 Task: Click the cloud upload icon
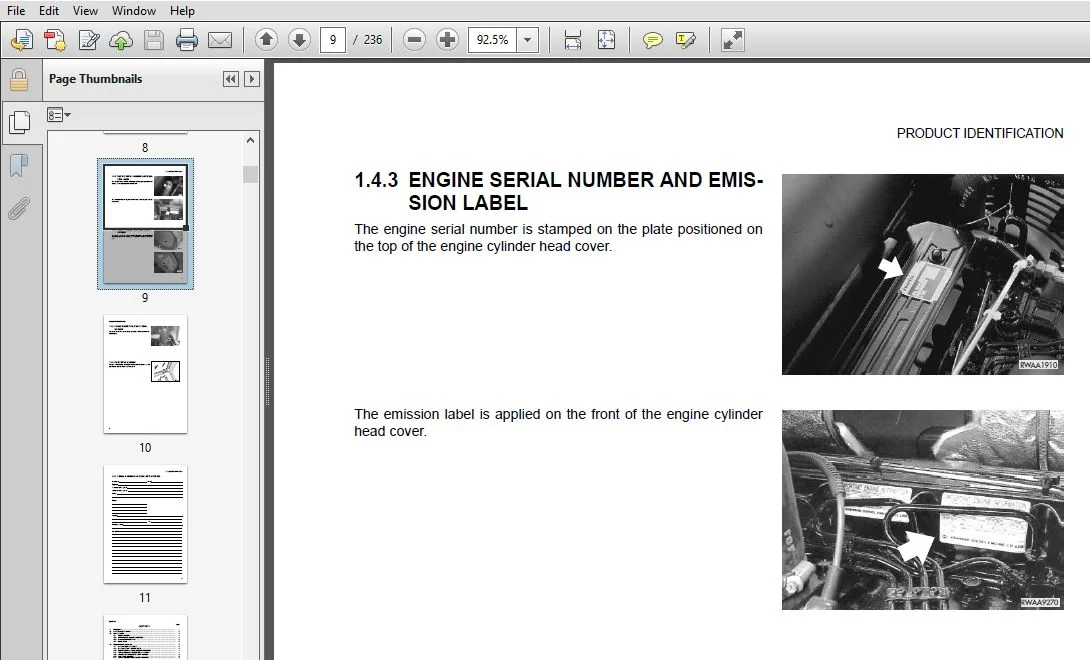(x=121, y=40)
